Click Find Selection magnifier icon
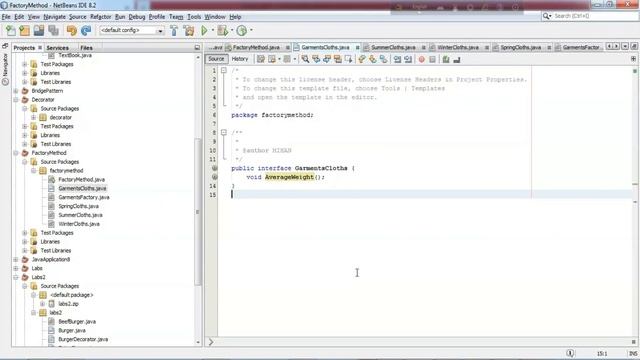The width and height of the screenshot is (640, 360). tap(305, 60)
